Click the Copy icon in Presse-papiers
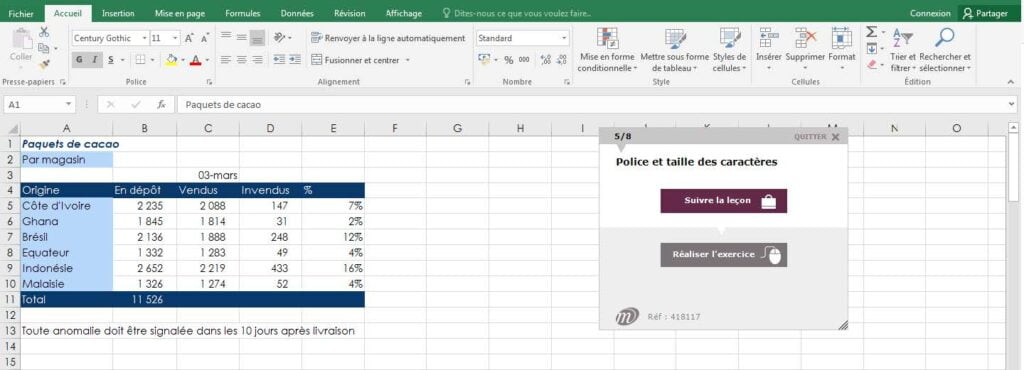This screenshot has width=1024, height=370. [44, 48]
